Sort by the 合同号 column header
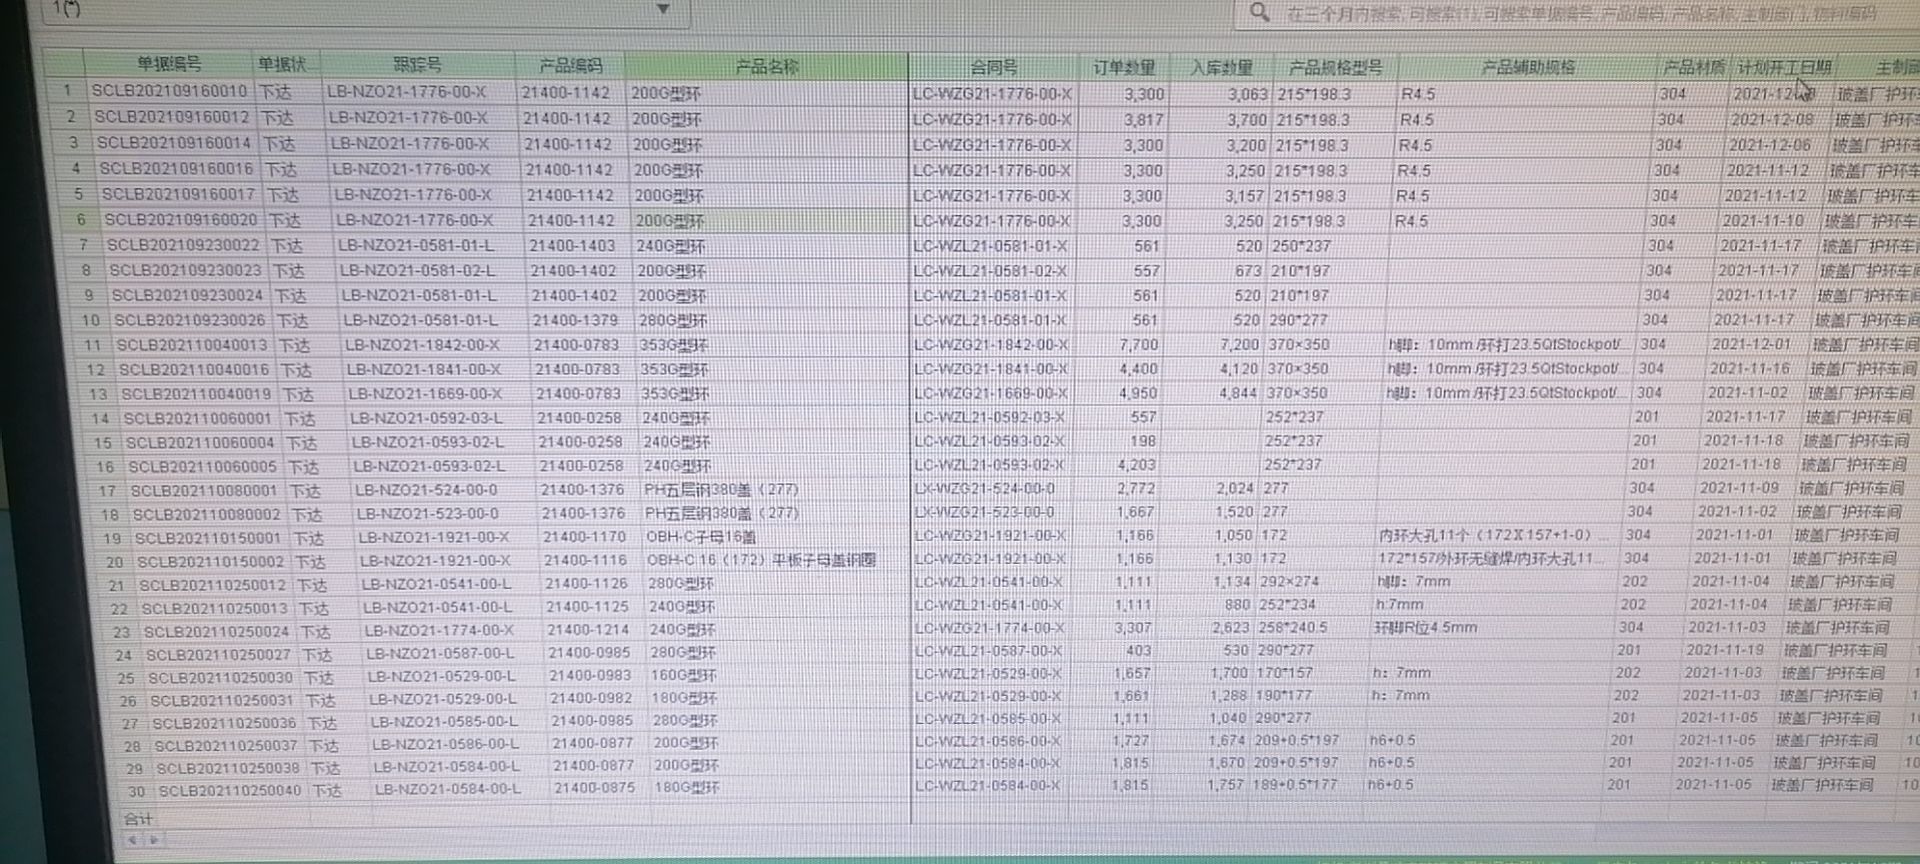 pyautogui.click(x=993, y=67)
